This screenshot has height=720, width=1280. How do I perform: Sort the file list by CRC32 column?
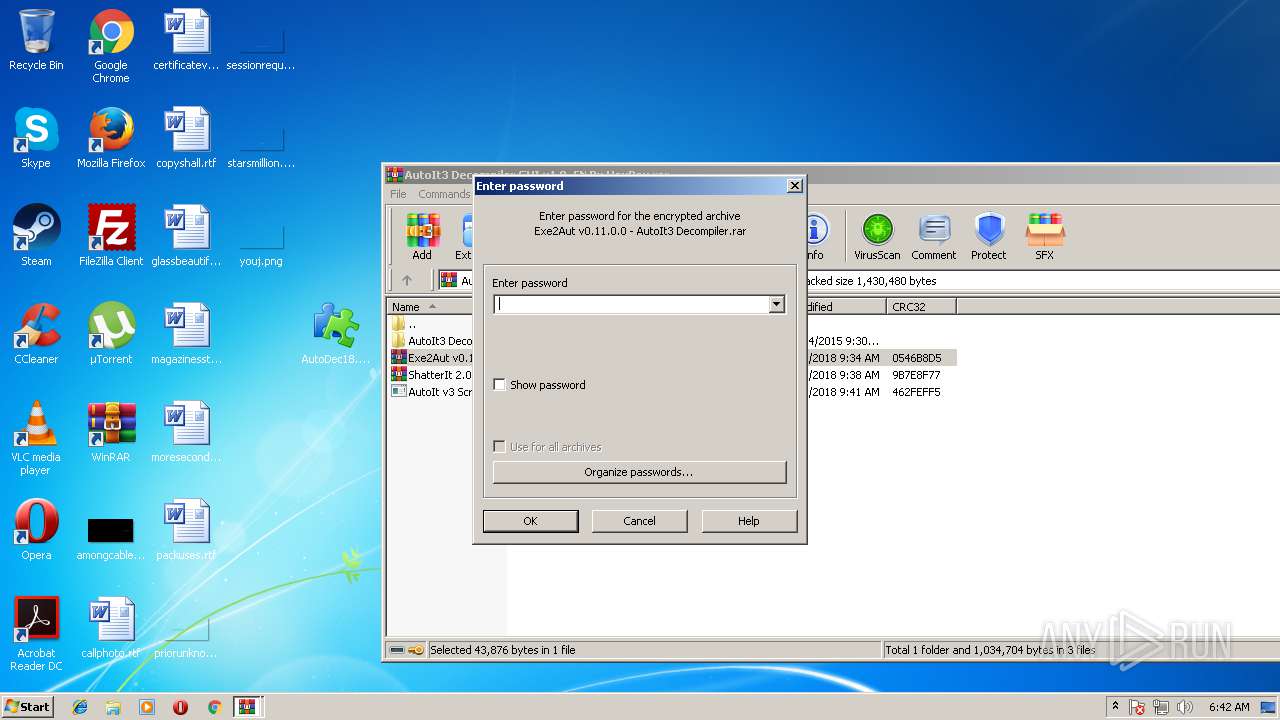point(920,307)
